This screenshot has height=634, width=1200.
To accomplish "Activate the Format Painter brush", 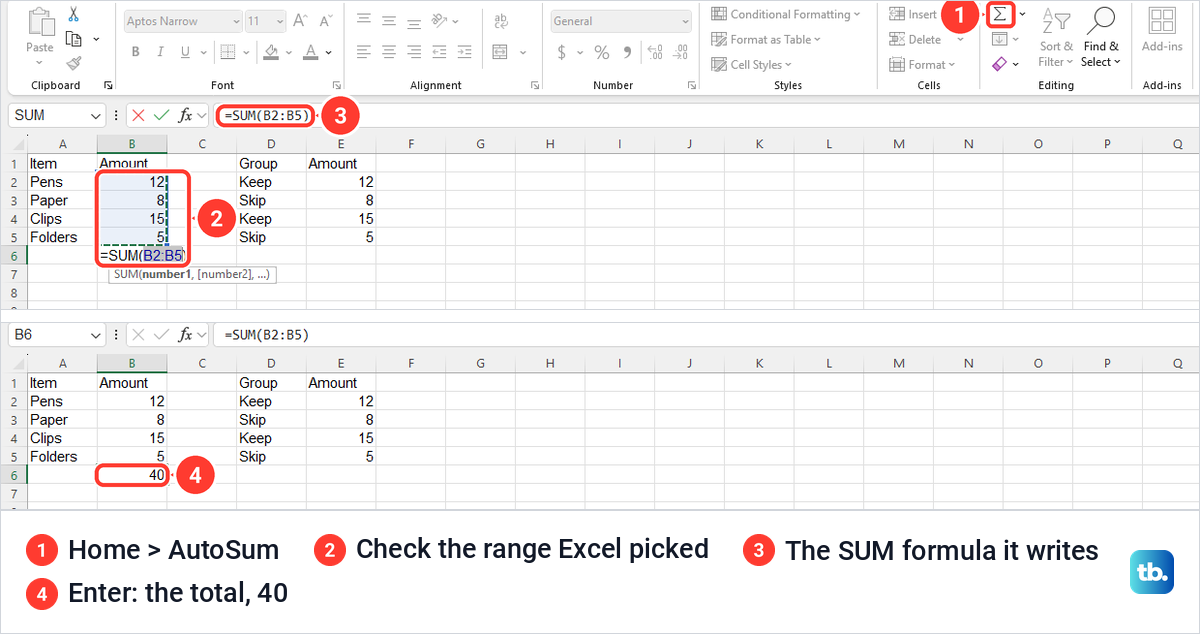I will point(74,64).
